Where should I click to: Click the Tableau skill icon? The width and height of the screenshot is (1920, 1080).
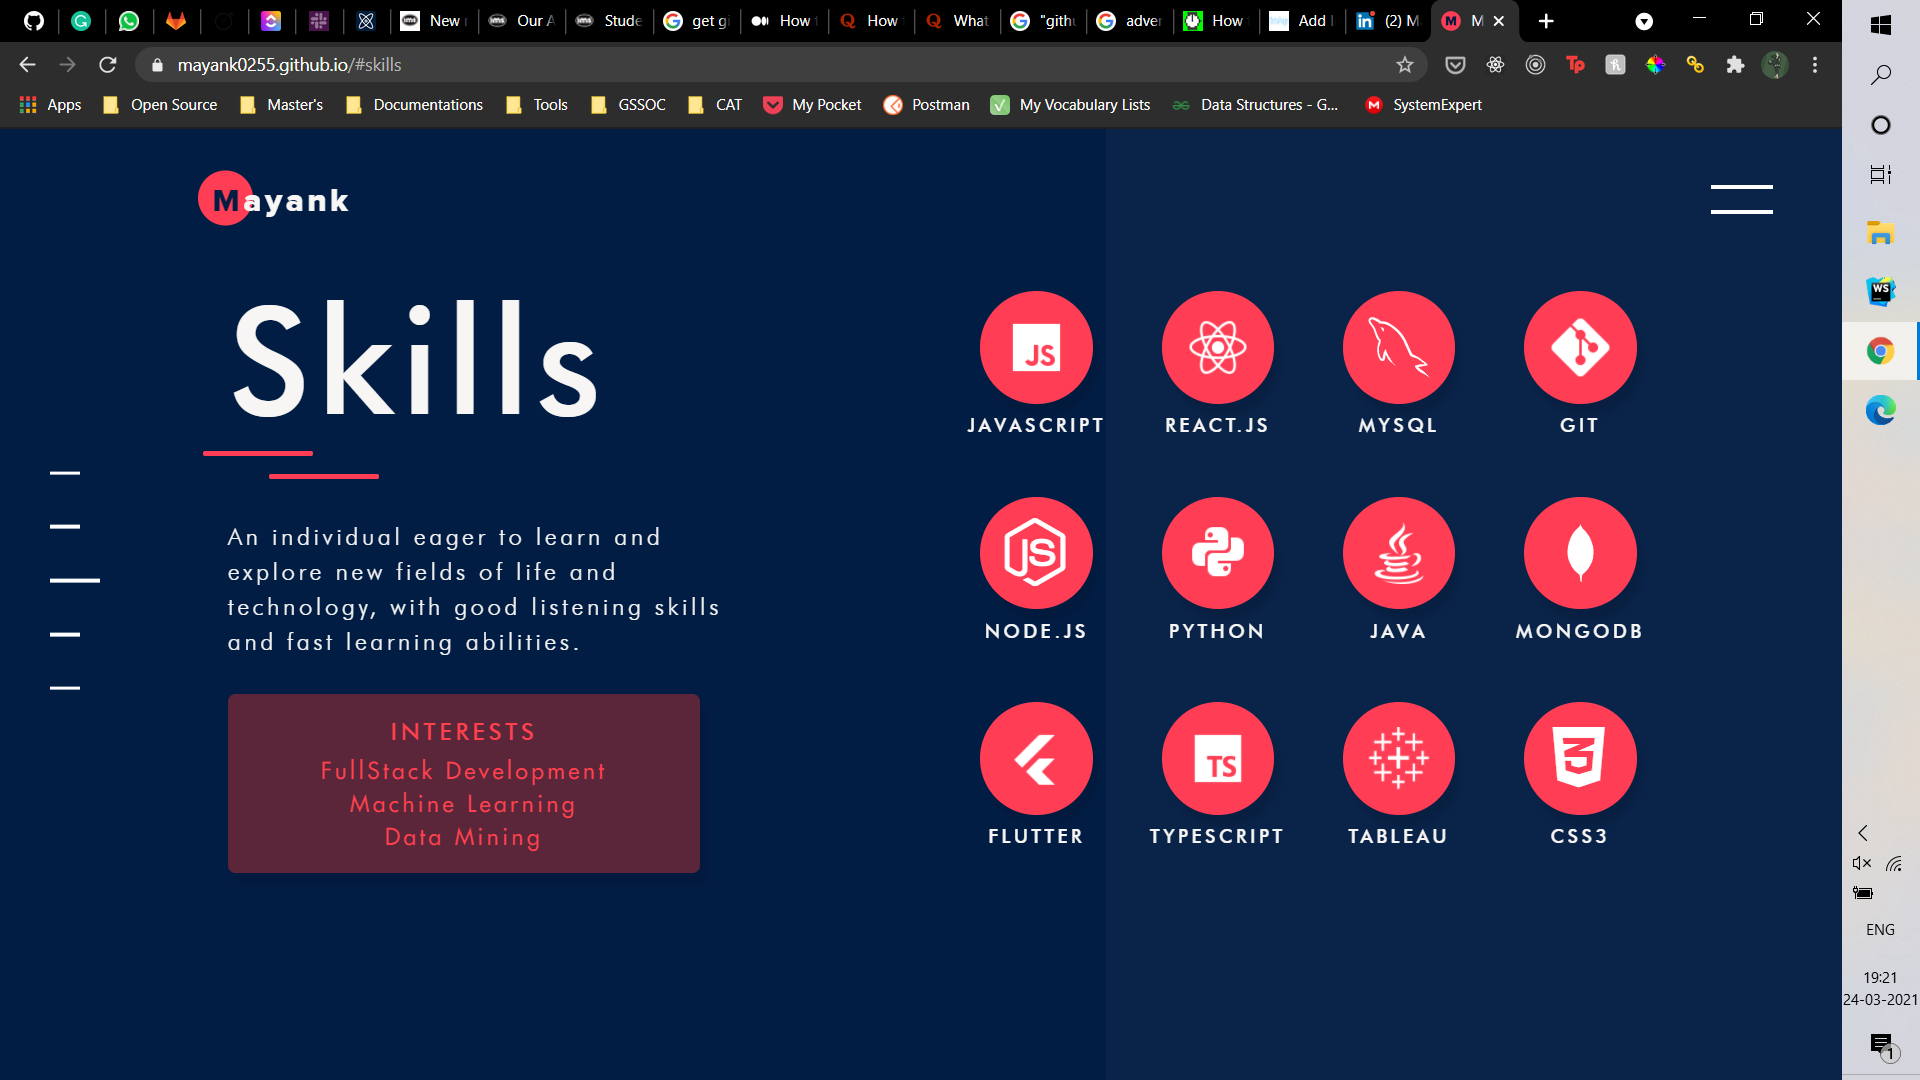coord(1398,759)
